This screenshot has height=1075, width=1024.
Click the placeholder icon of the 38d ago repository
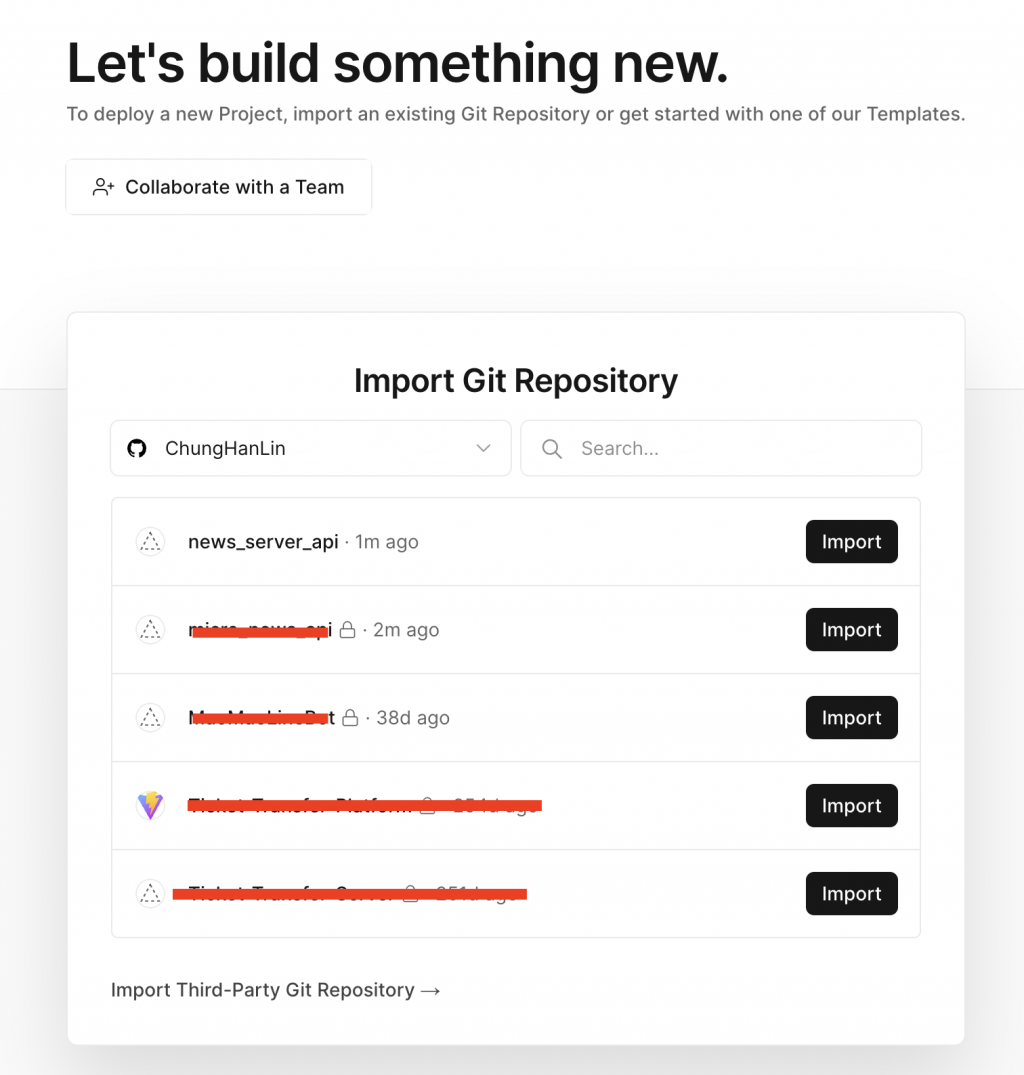point(150,717)
